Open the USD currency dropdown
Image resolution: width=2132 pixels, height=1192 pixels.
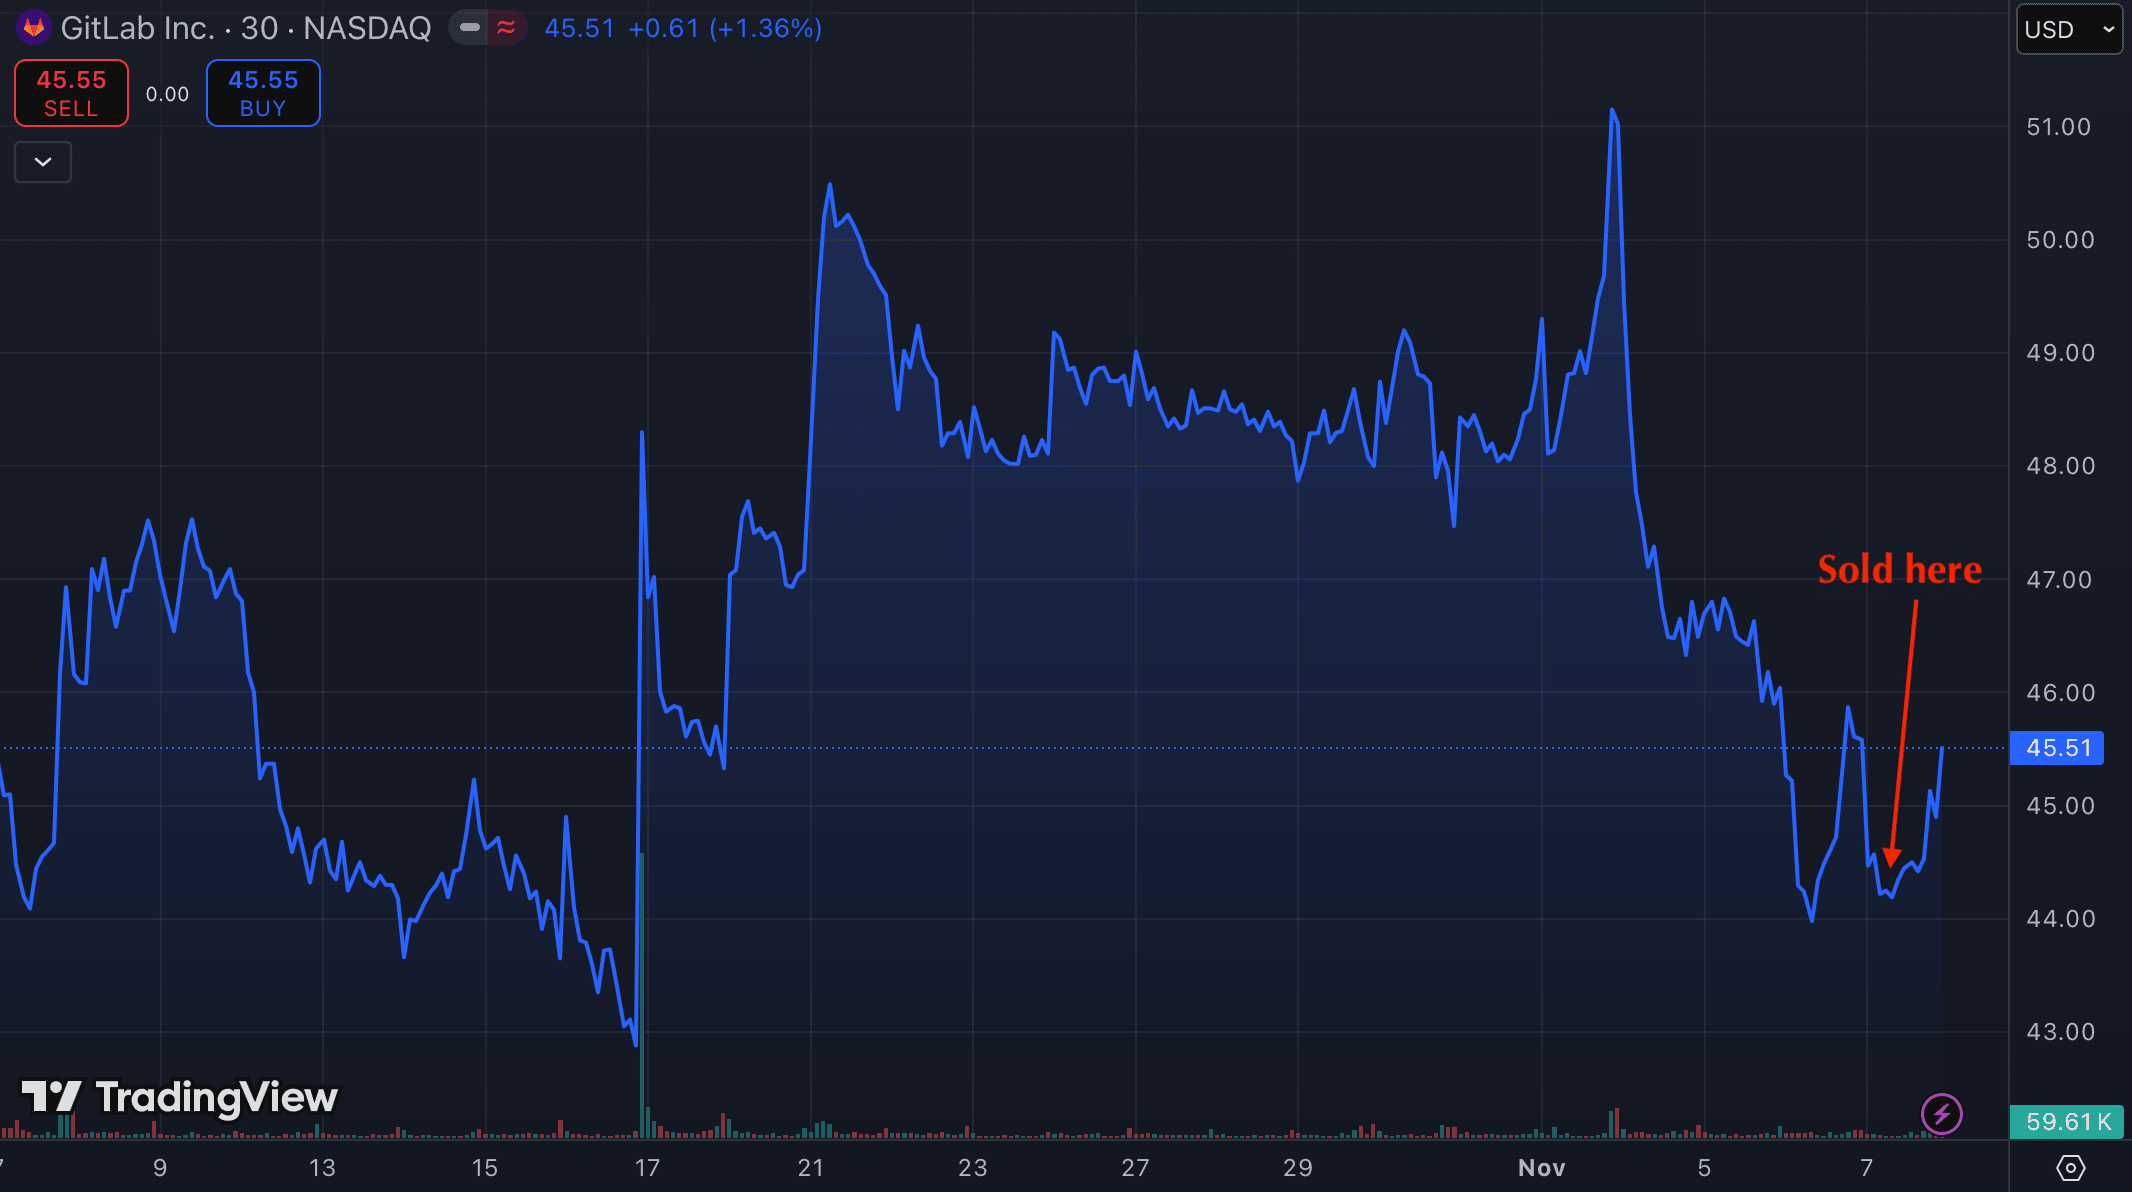click(2068, 29)
